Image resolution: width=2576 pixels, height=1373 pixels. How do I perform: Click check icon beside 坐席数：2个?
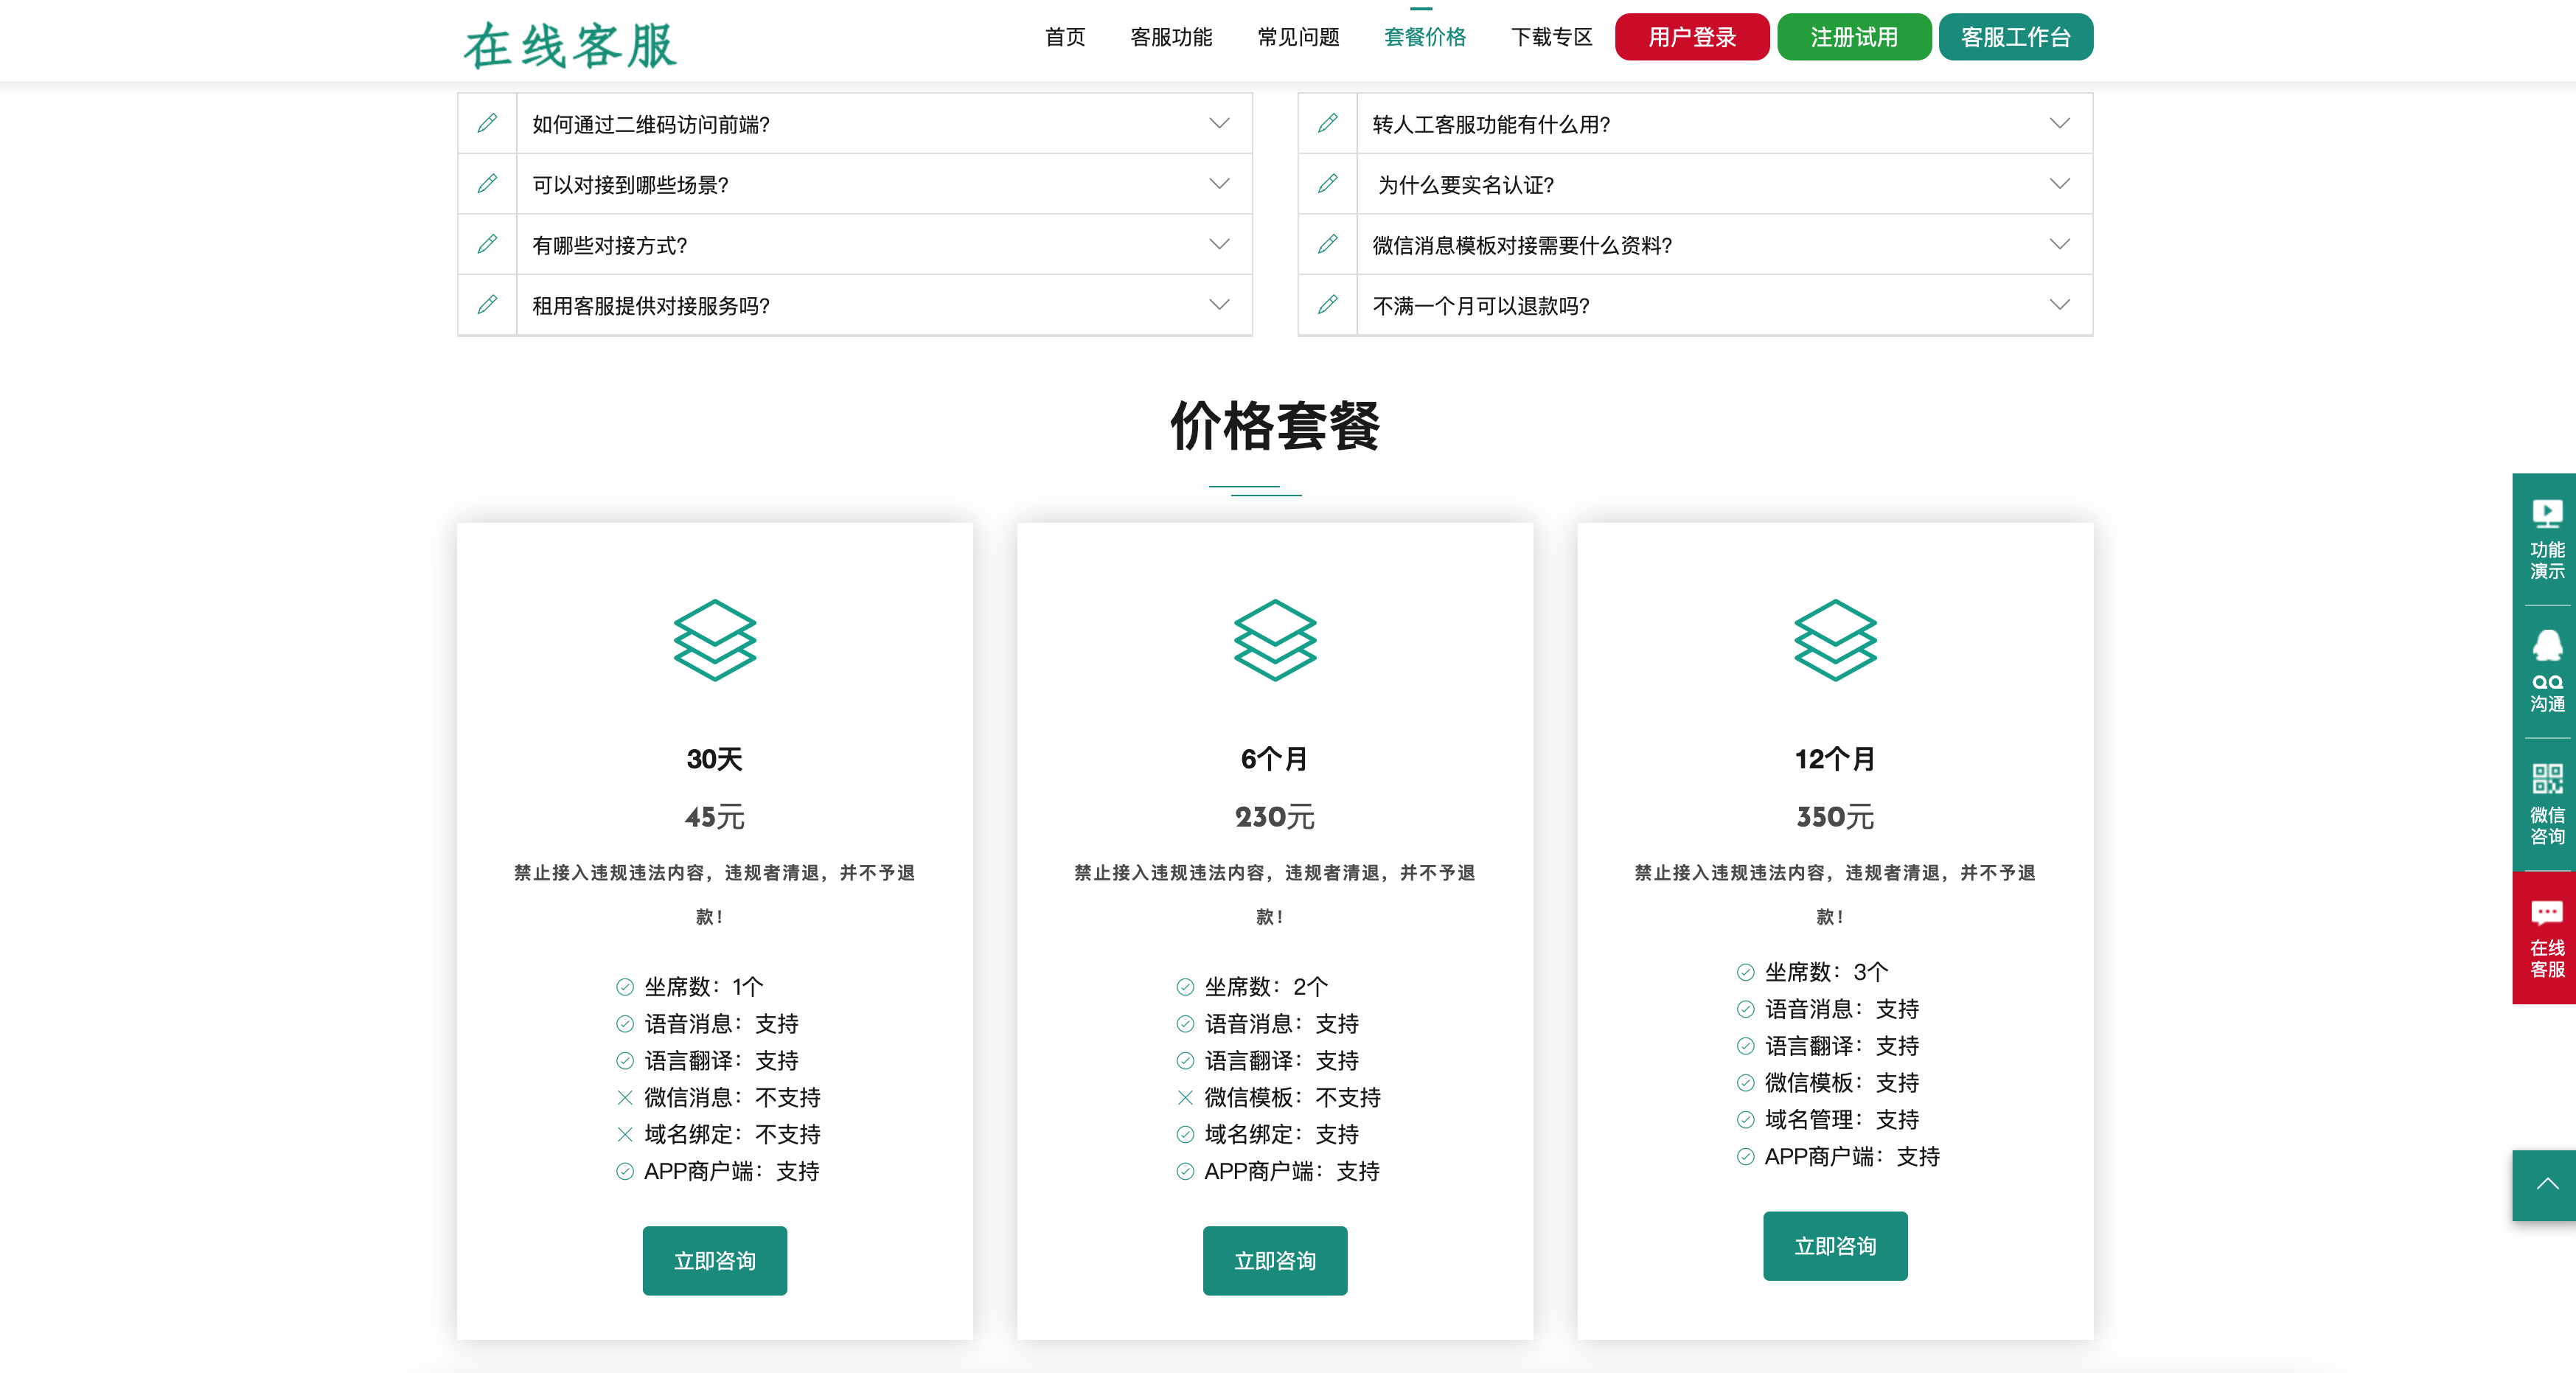click(1185, 987)
